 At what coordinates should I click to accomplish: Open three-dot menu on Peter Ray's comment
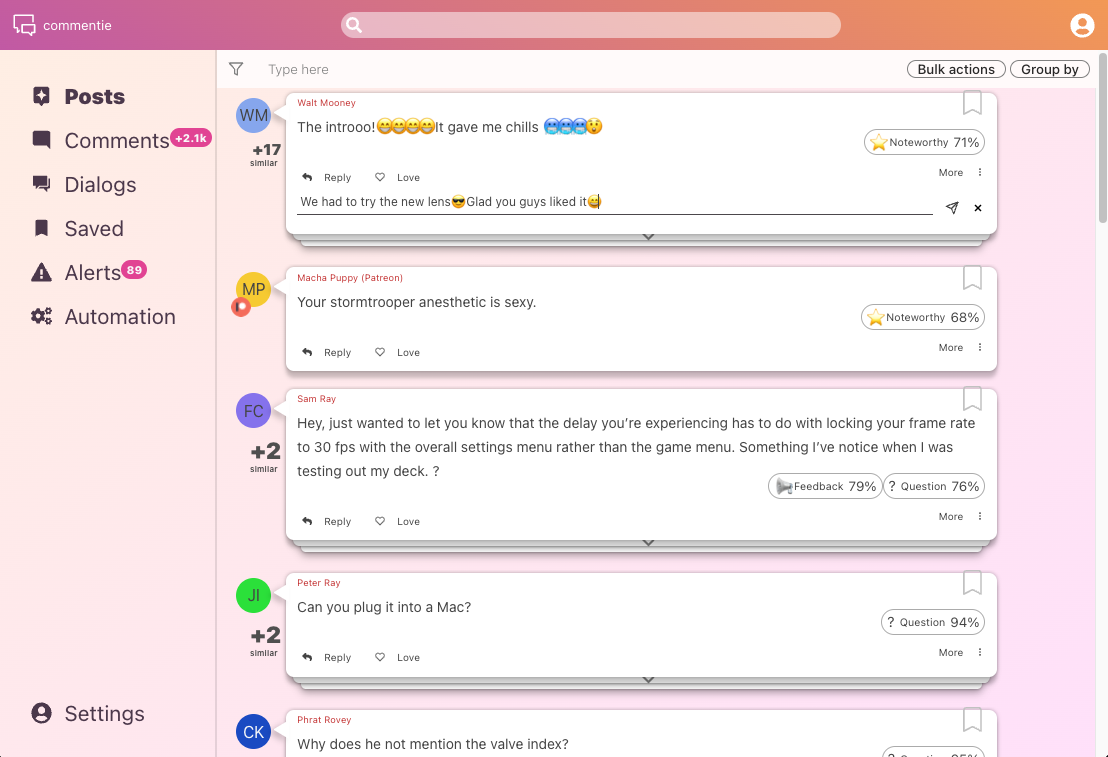[x=979, y=652]
